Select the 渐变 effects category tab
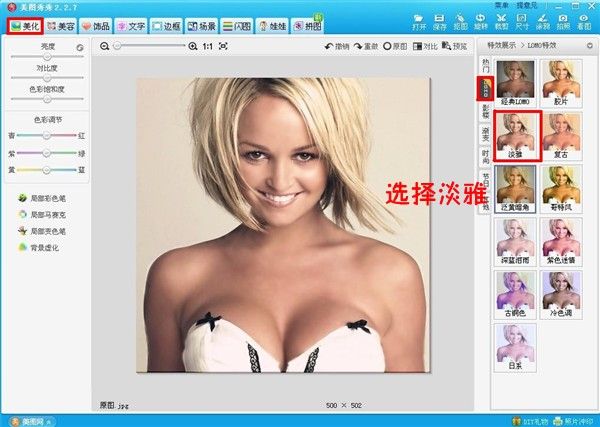Screen dimensions: 600x427 tap(485, 134)
